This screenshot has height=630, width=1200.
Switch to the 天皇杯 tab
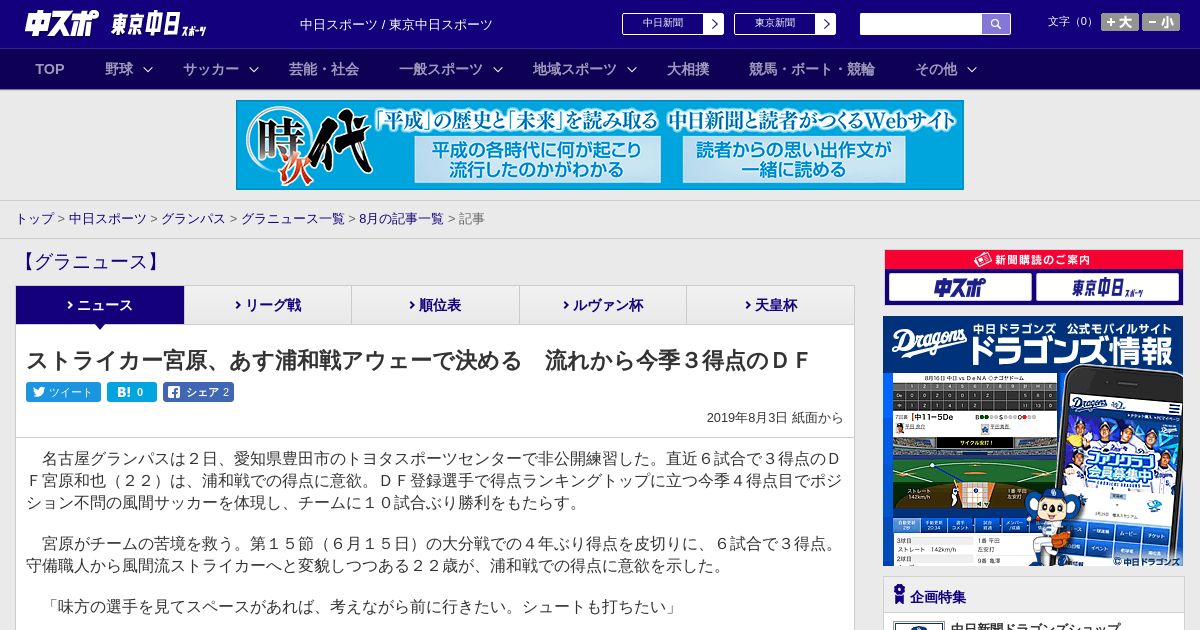(770, 305)
